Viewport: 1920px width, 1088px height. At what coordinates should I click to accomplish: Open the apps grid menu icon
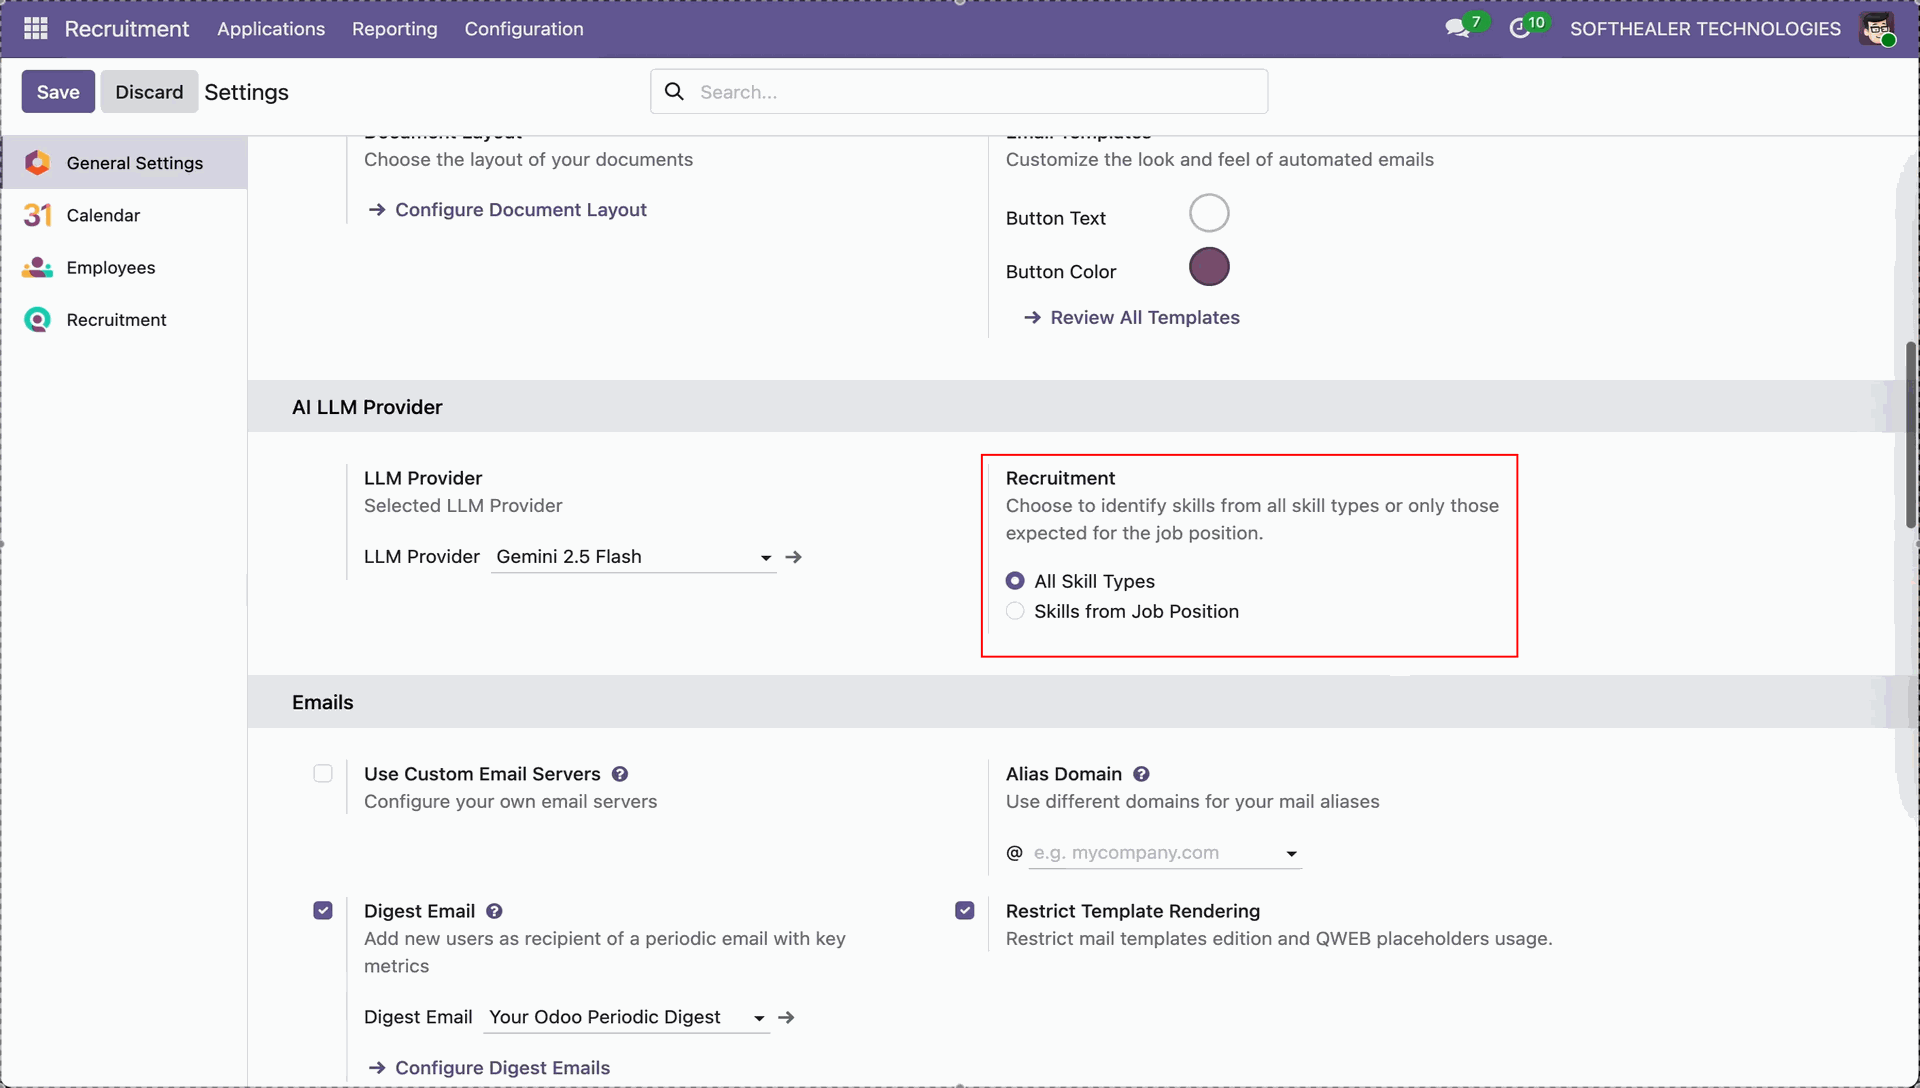36,29
